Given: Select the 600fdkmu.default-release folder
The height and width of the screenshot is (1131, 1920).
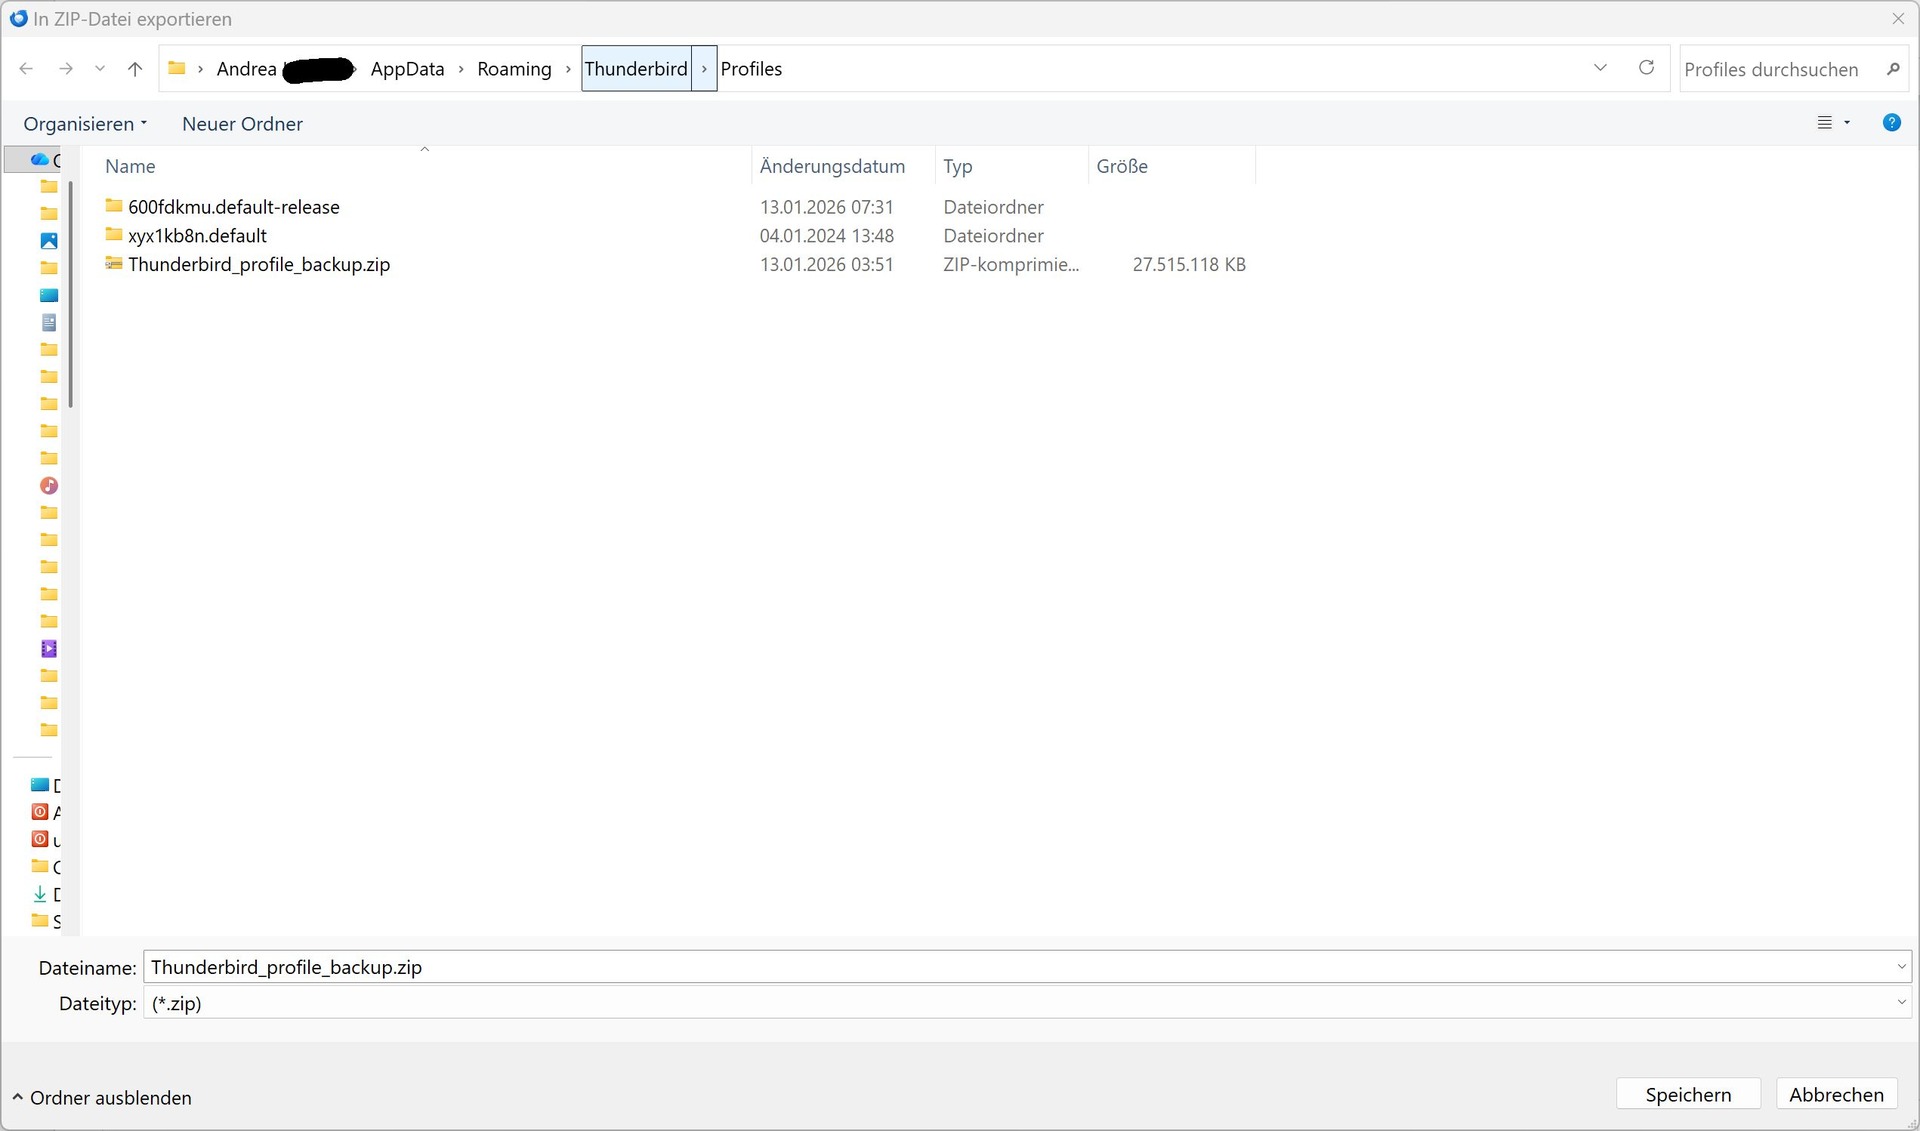Looking at the screenshot, I should pyautogui.click(x=233, y=207).
